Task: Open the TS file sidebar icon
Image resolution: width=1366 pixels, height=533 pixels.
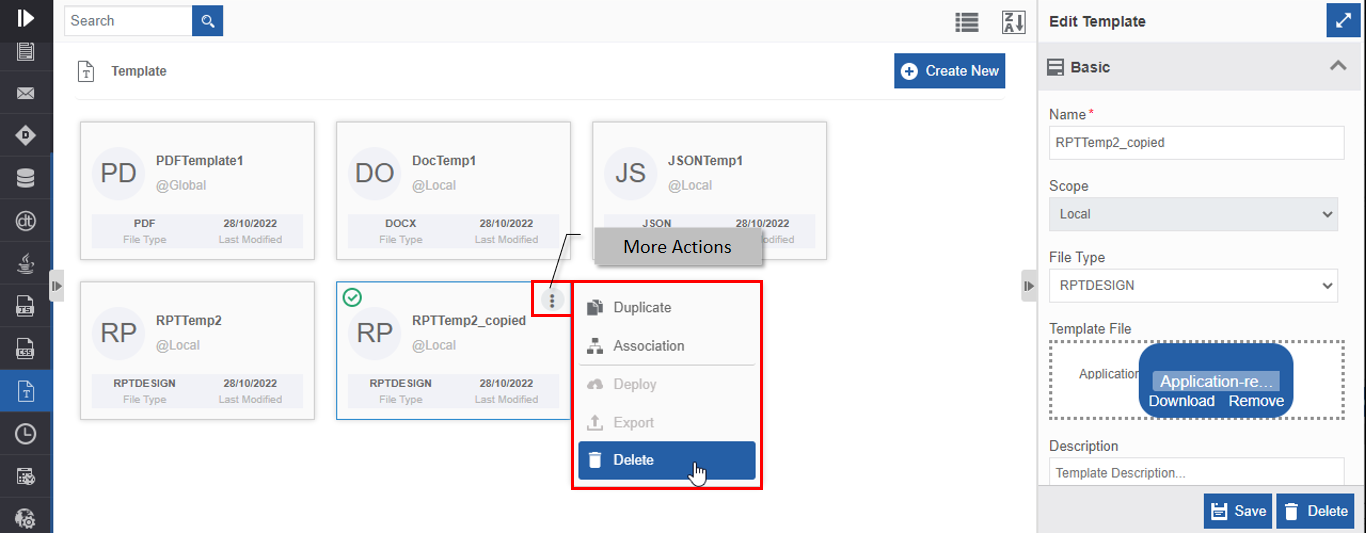Action: tap(26, 306)
